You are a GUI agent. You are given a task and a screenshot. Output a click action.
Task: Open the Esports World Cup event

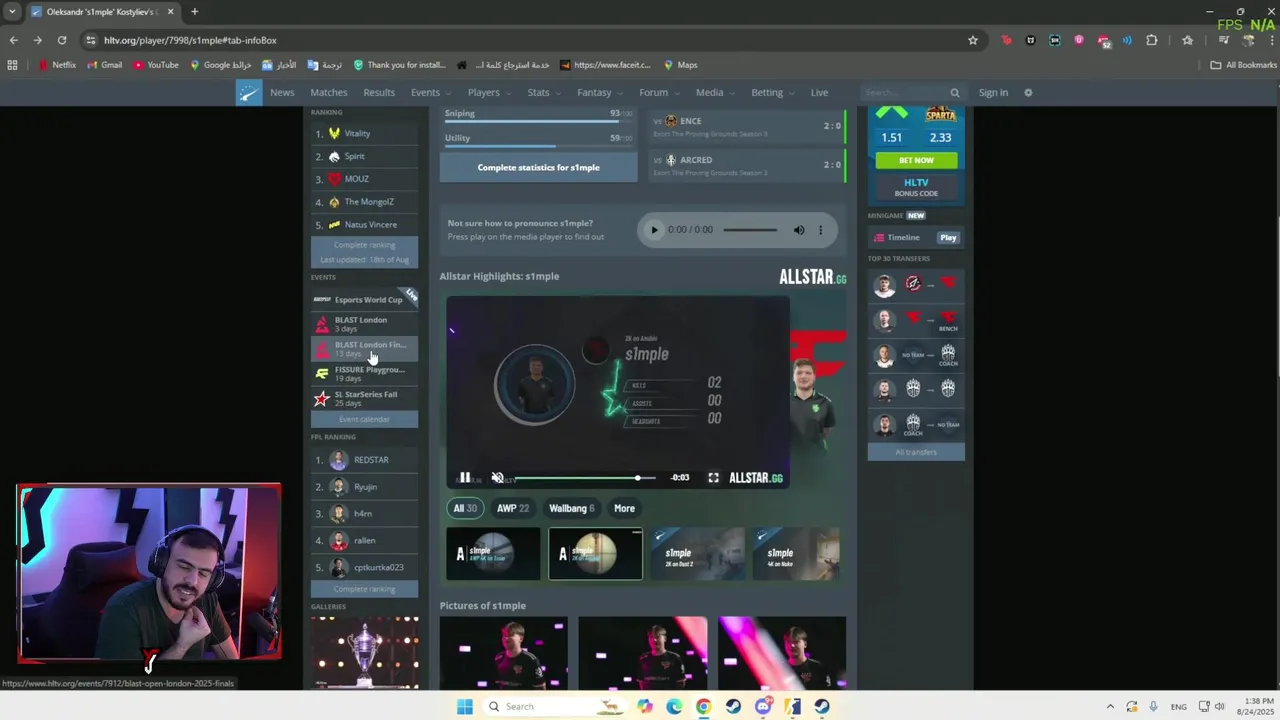[364, 300]
